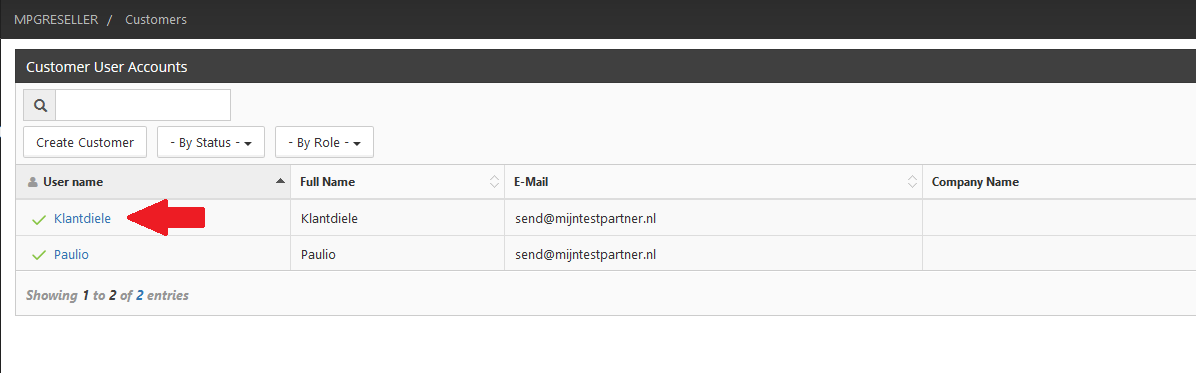Click the search magnifier icon
Viewport: 1196px width, 373px height.
[40, 105]
